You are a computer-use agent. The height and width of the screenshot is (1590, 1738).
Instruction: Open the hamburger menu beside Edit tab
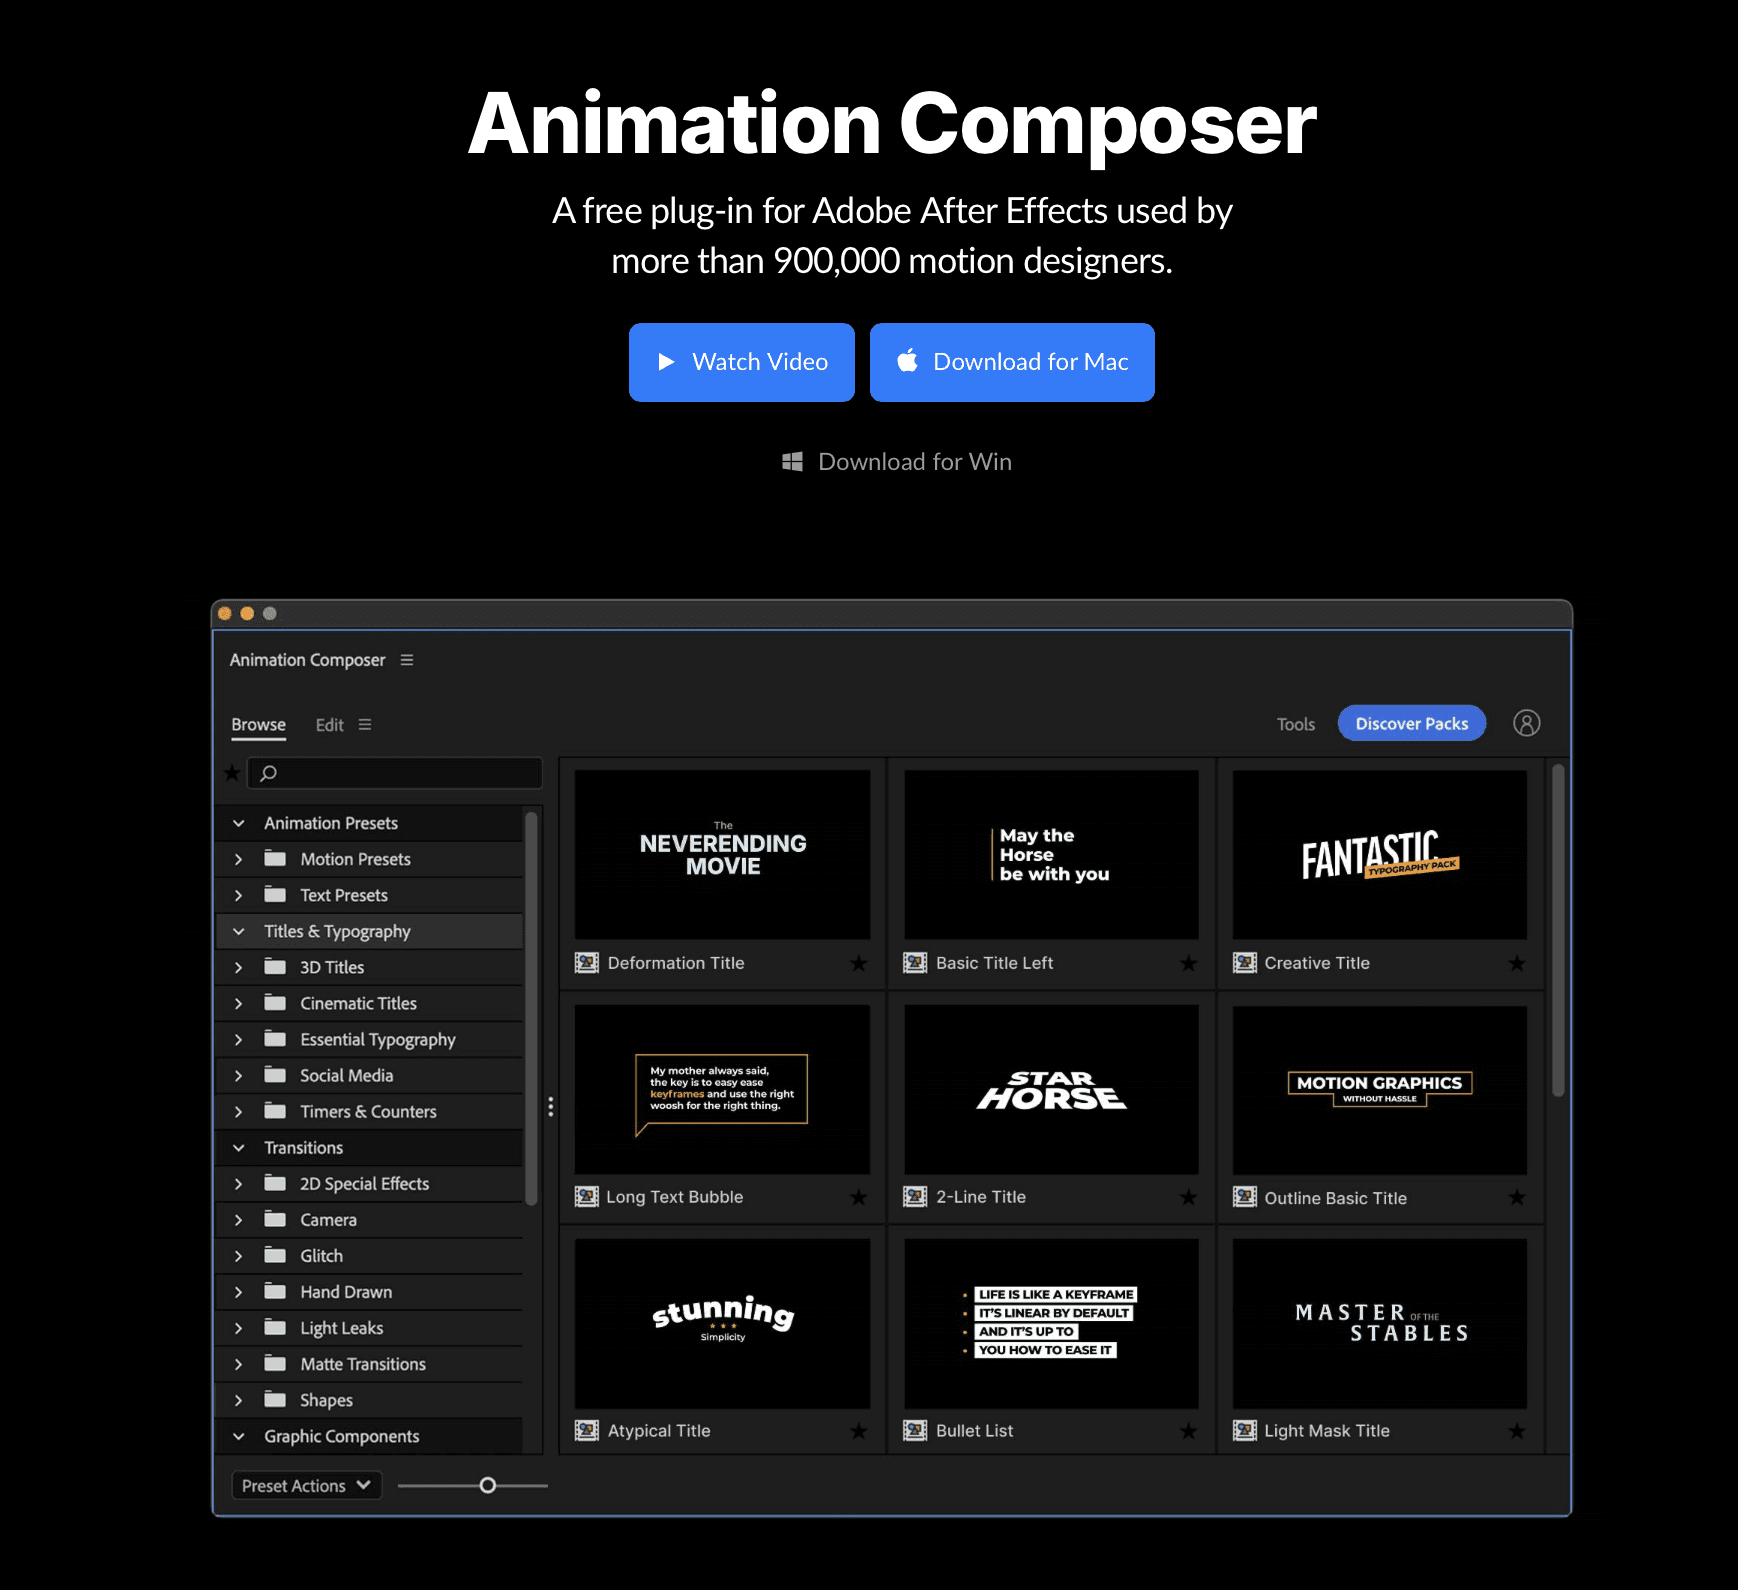[x=365, y=725]
